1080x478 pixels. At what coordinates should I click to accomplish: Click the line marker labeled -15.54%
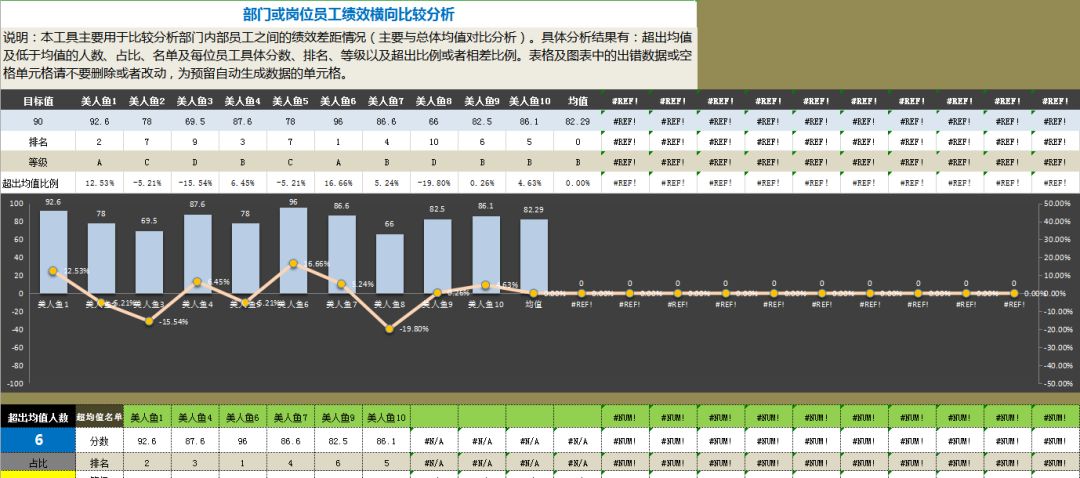(149, 321)
